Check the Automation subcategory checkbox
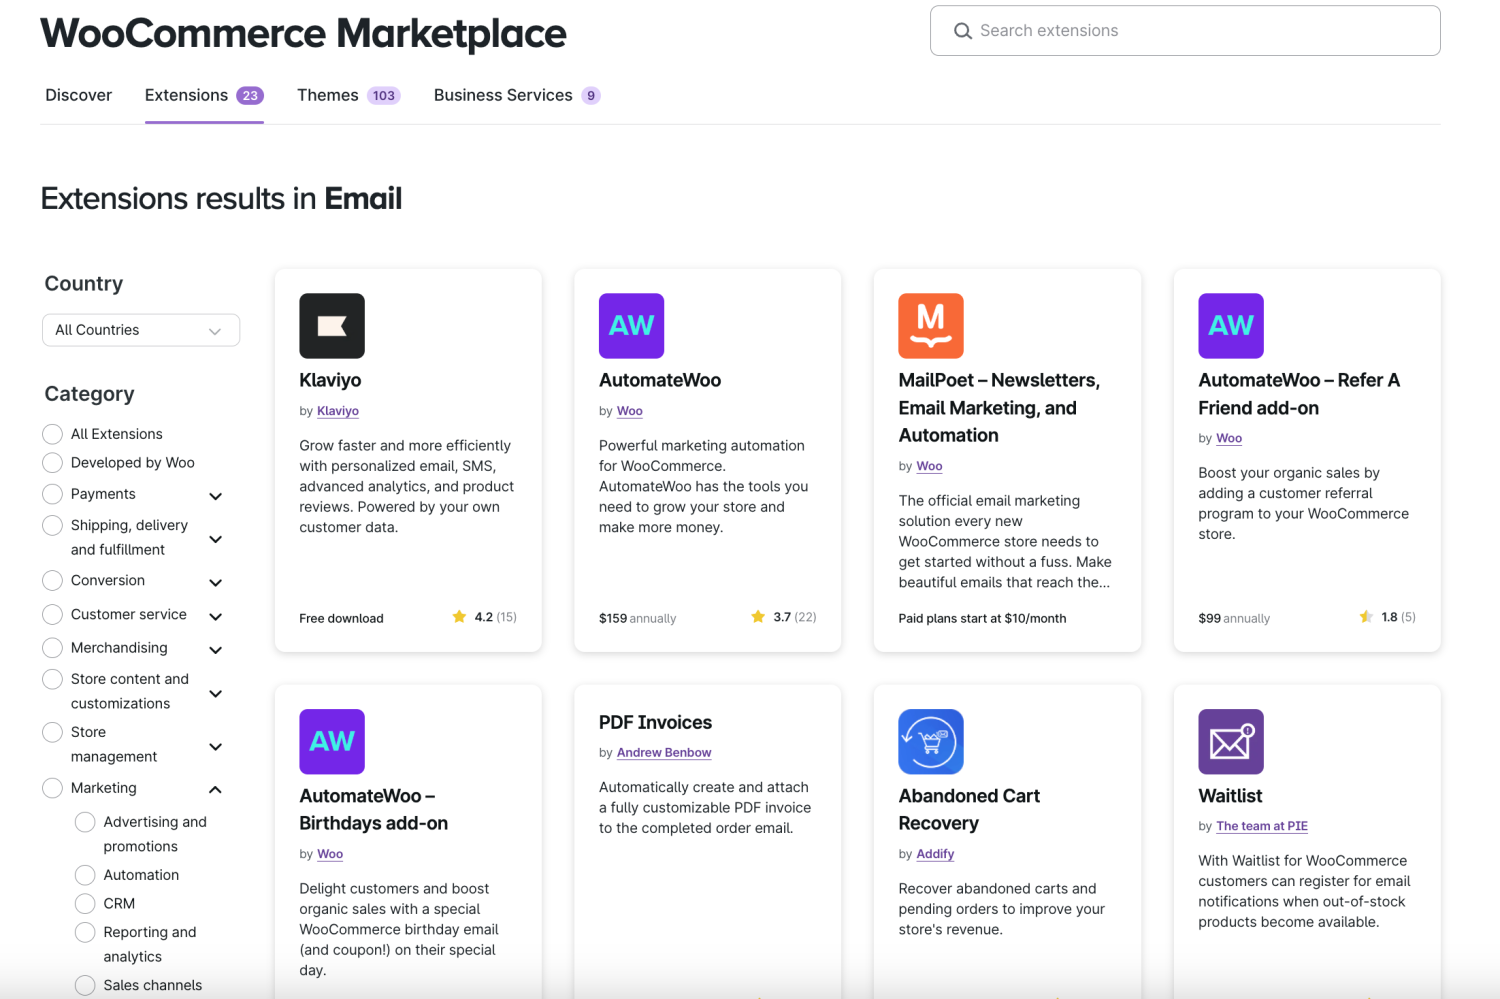This screenshot has height=999, width=1500. (x=85, y=874)
